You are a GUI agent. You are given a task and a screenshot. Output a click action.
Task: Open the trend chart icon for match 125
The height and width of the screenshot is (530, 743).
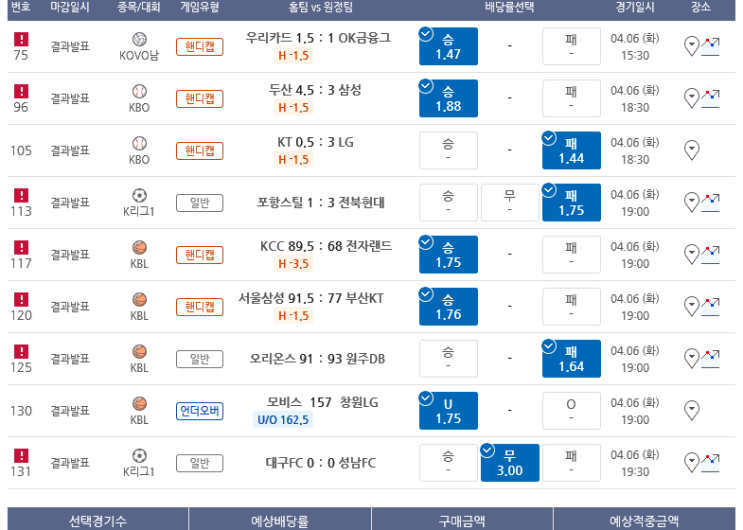(710, 358)
